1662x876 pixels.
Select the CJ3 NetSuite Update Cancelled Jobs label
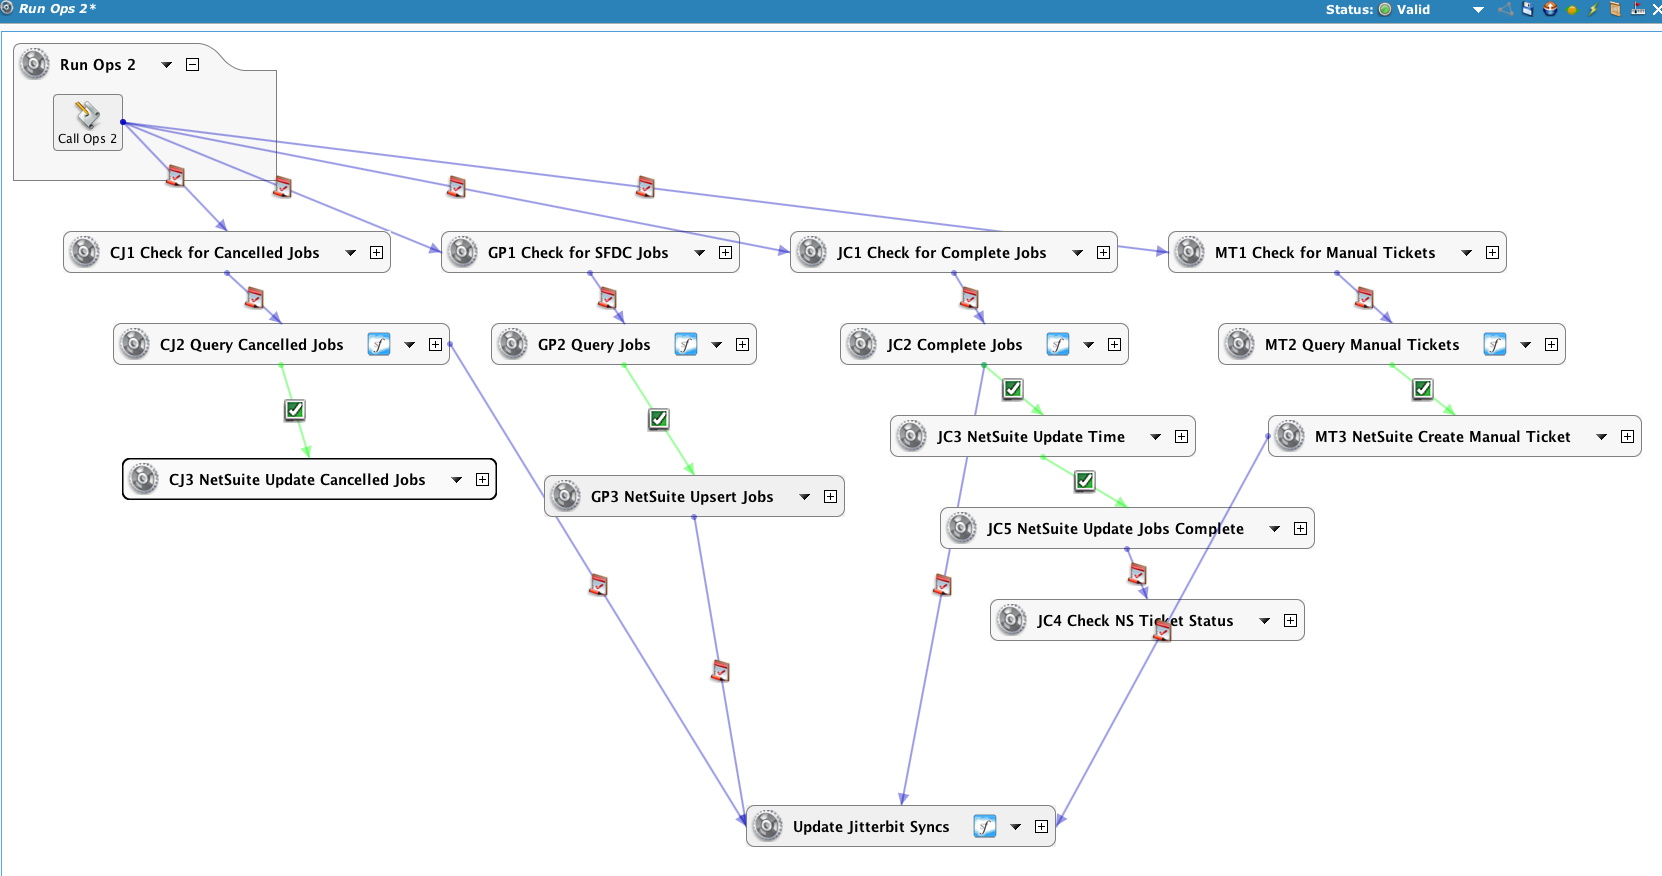pyautogui.click(x=297, y=480)
